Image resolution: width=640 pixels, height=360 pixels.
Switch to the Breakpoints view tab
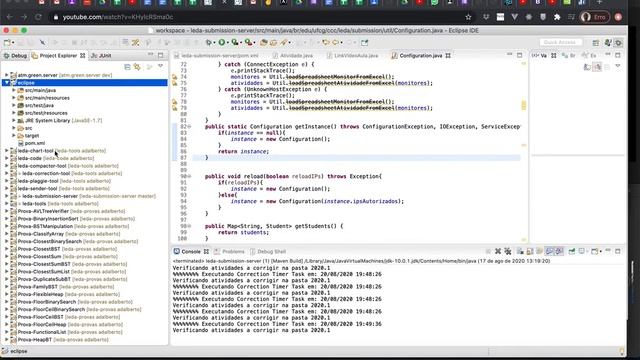[x=568, y=56]
